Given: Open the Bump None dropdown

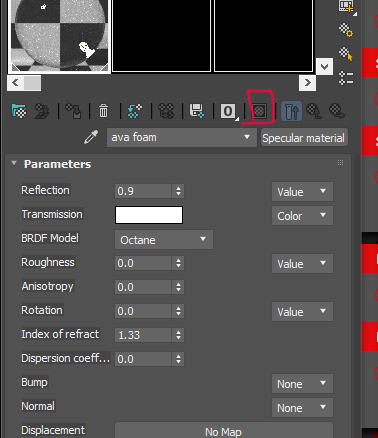Looking at the screenshot, I should (x=302, y=384).
